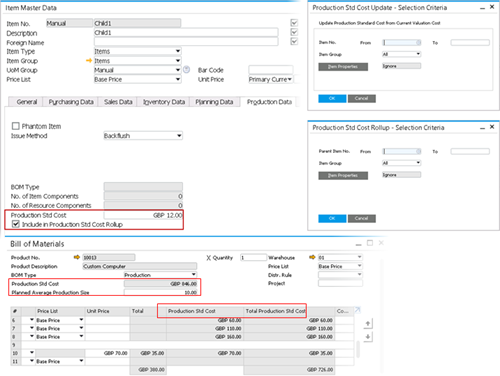The width and height of the screenshot is (500, 376).
Task: Switch to the Purchasing Data tab
Action: coord(71,102)
